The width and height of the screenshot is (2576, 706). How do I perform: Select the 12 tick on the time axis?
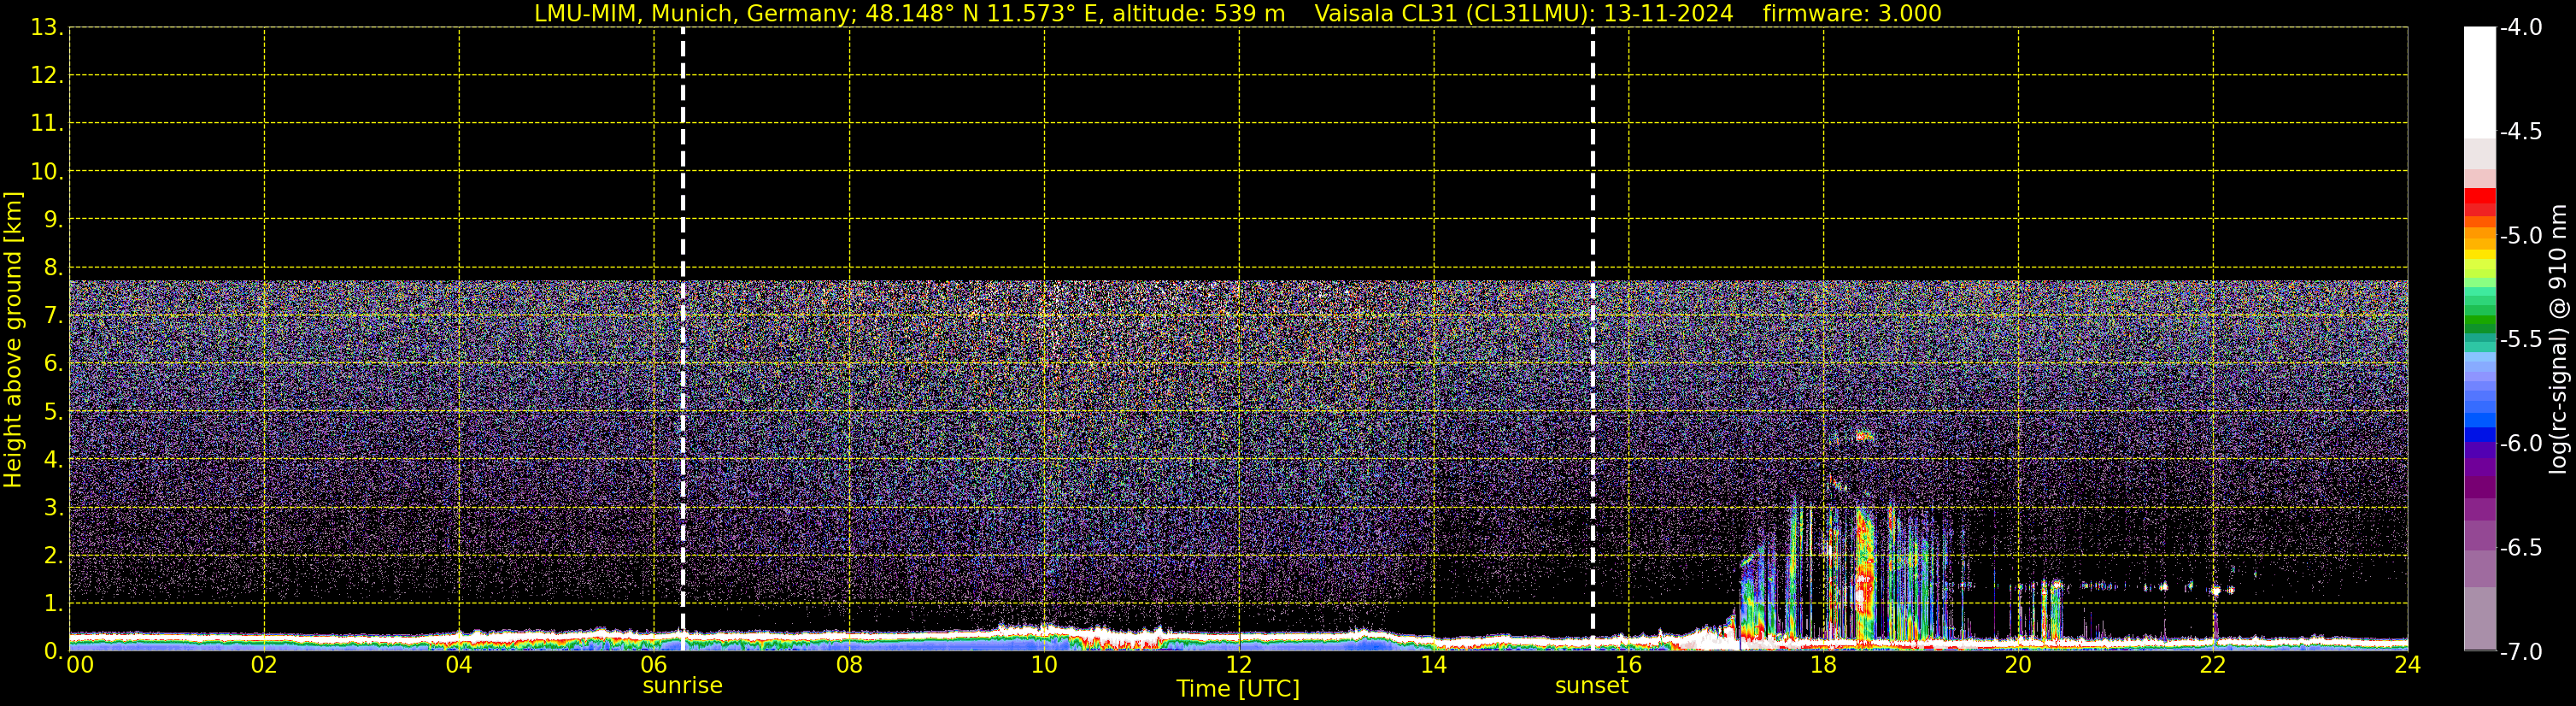pos(1238,666)
